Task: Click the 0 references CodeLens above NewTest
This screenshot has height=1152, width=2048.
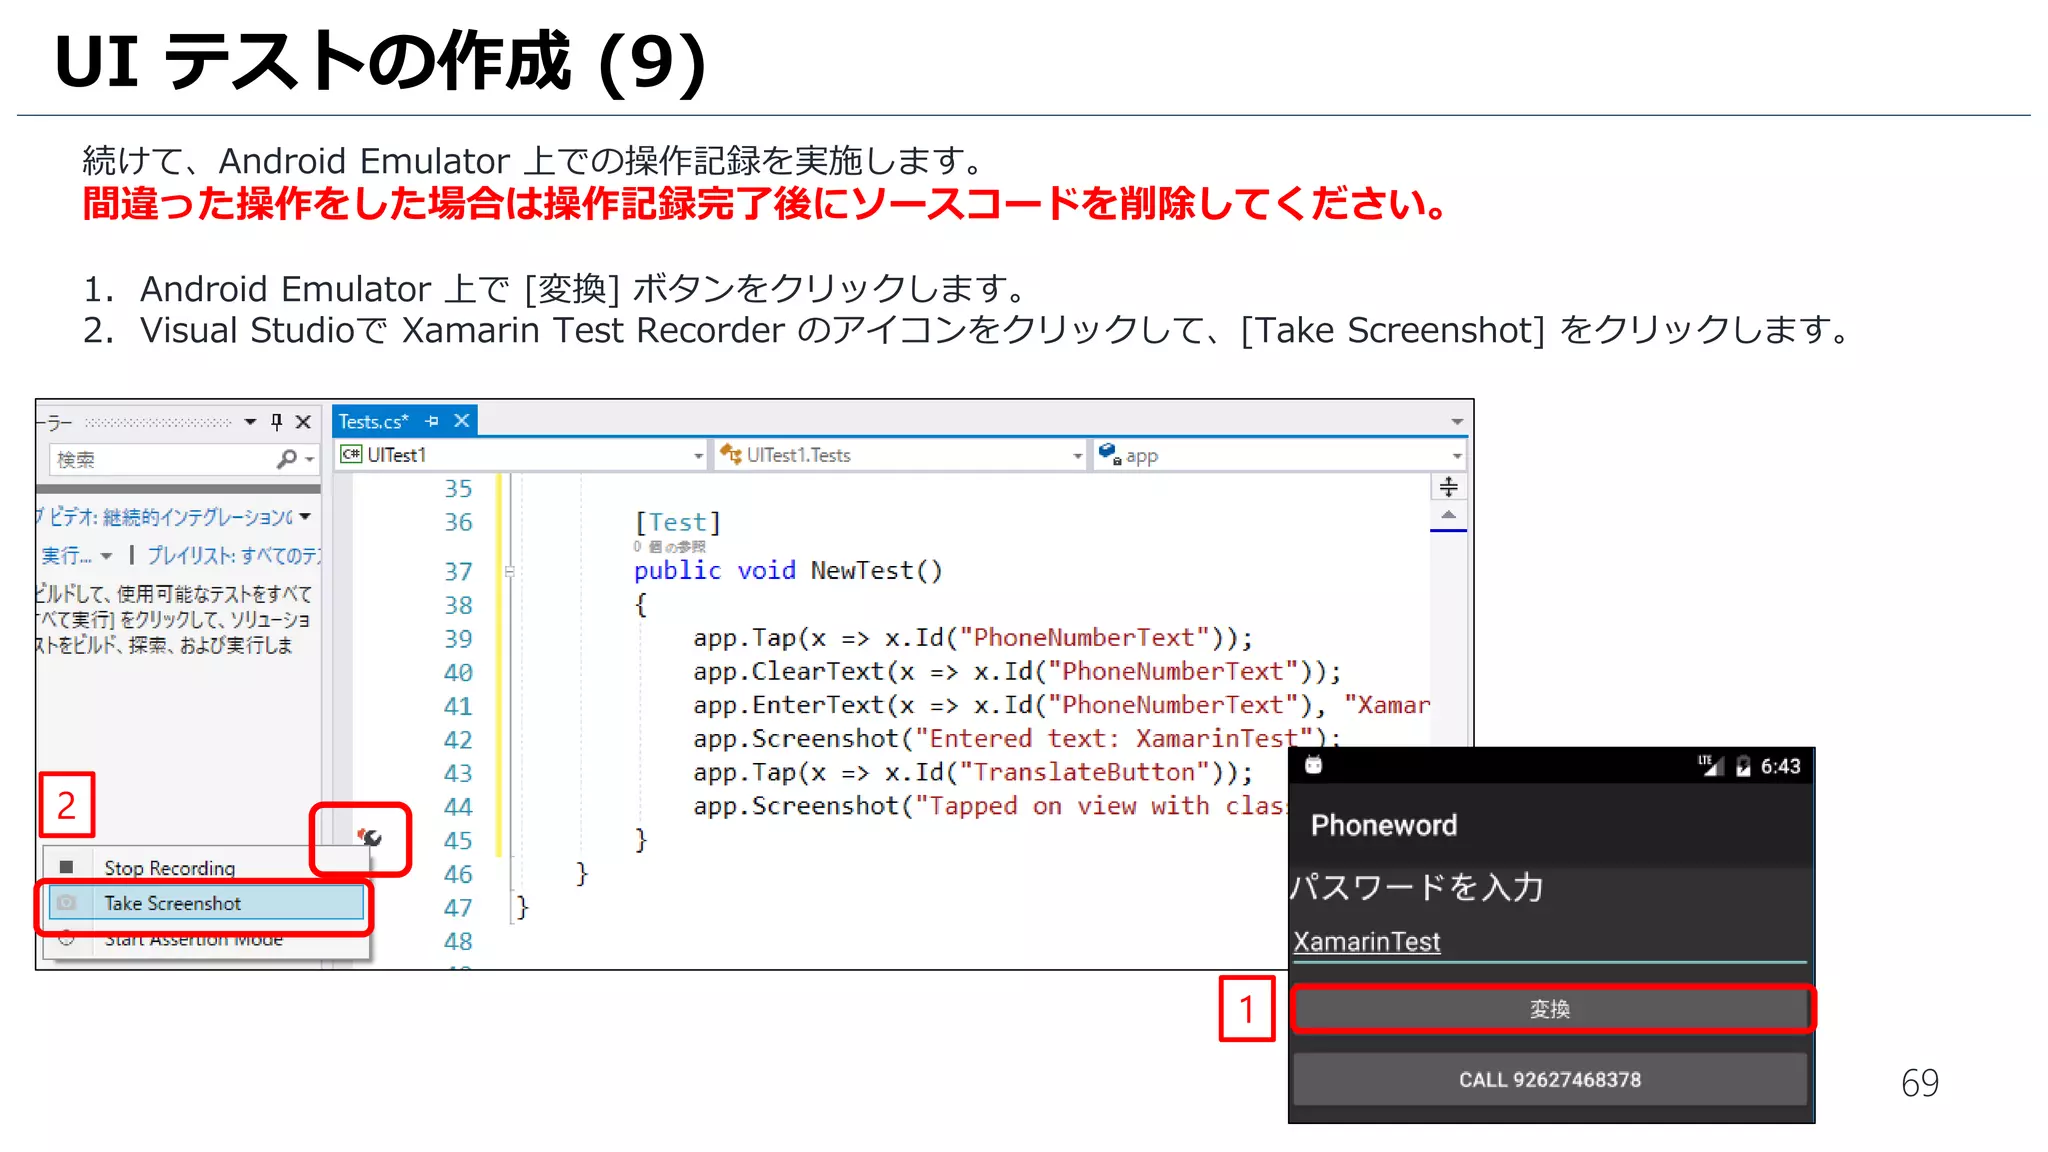Action: (669, 547)
